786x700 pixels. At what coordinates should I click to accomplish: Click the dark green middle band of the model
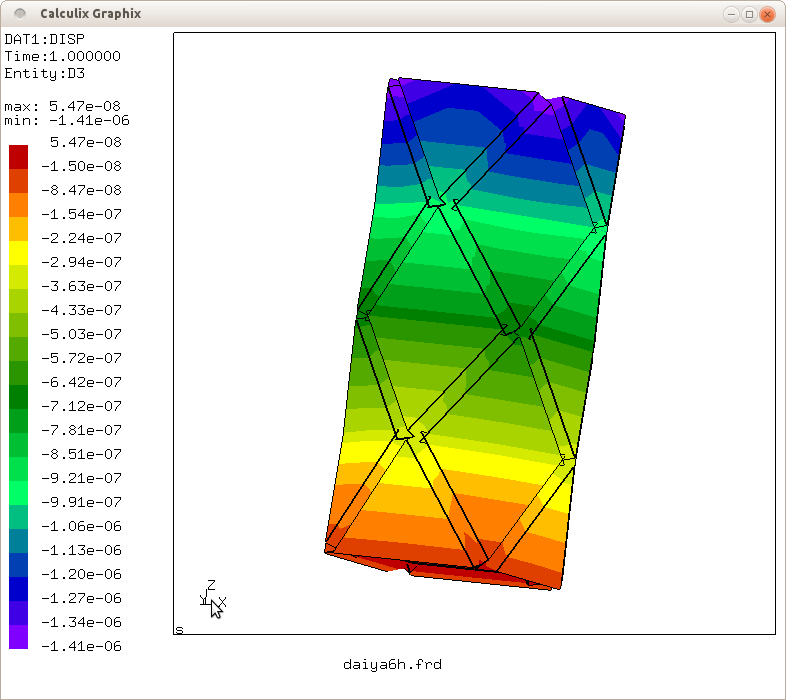point(476,323)
